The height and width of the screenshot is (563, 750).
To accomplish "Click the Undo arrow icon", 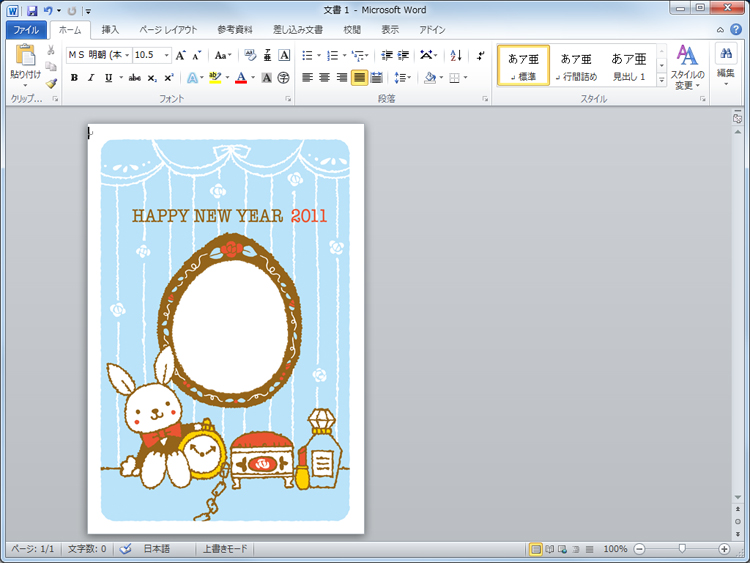I will point(48,10).
